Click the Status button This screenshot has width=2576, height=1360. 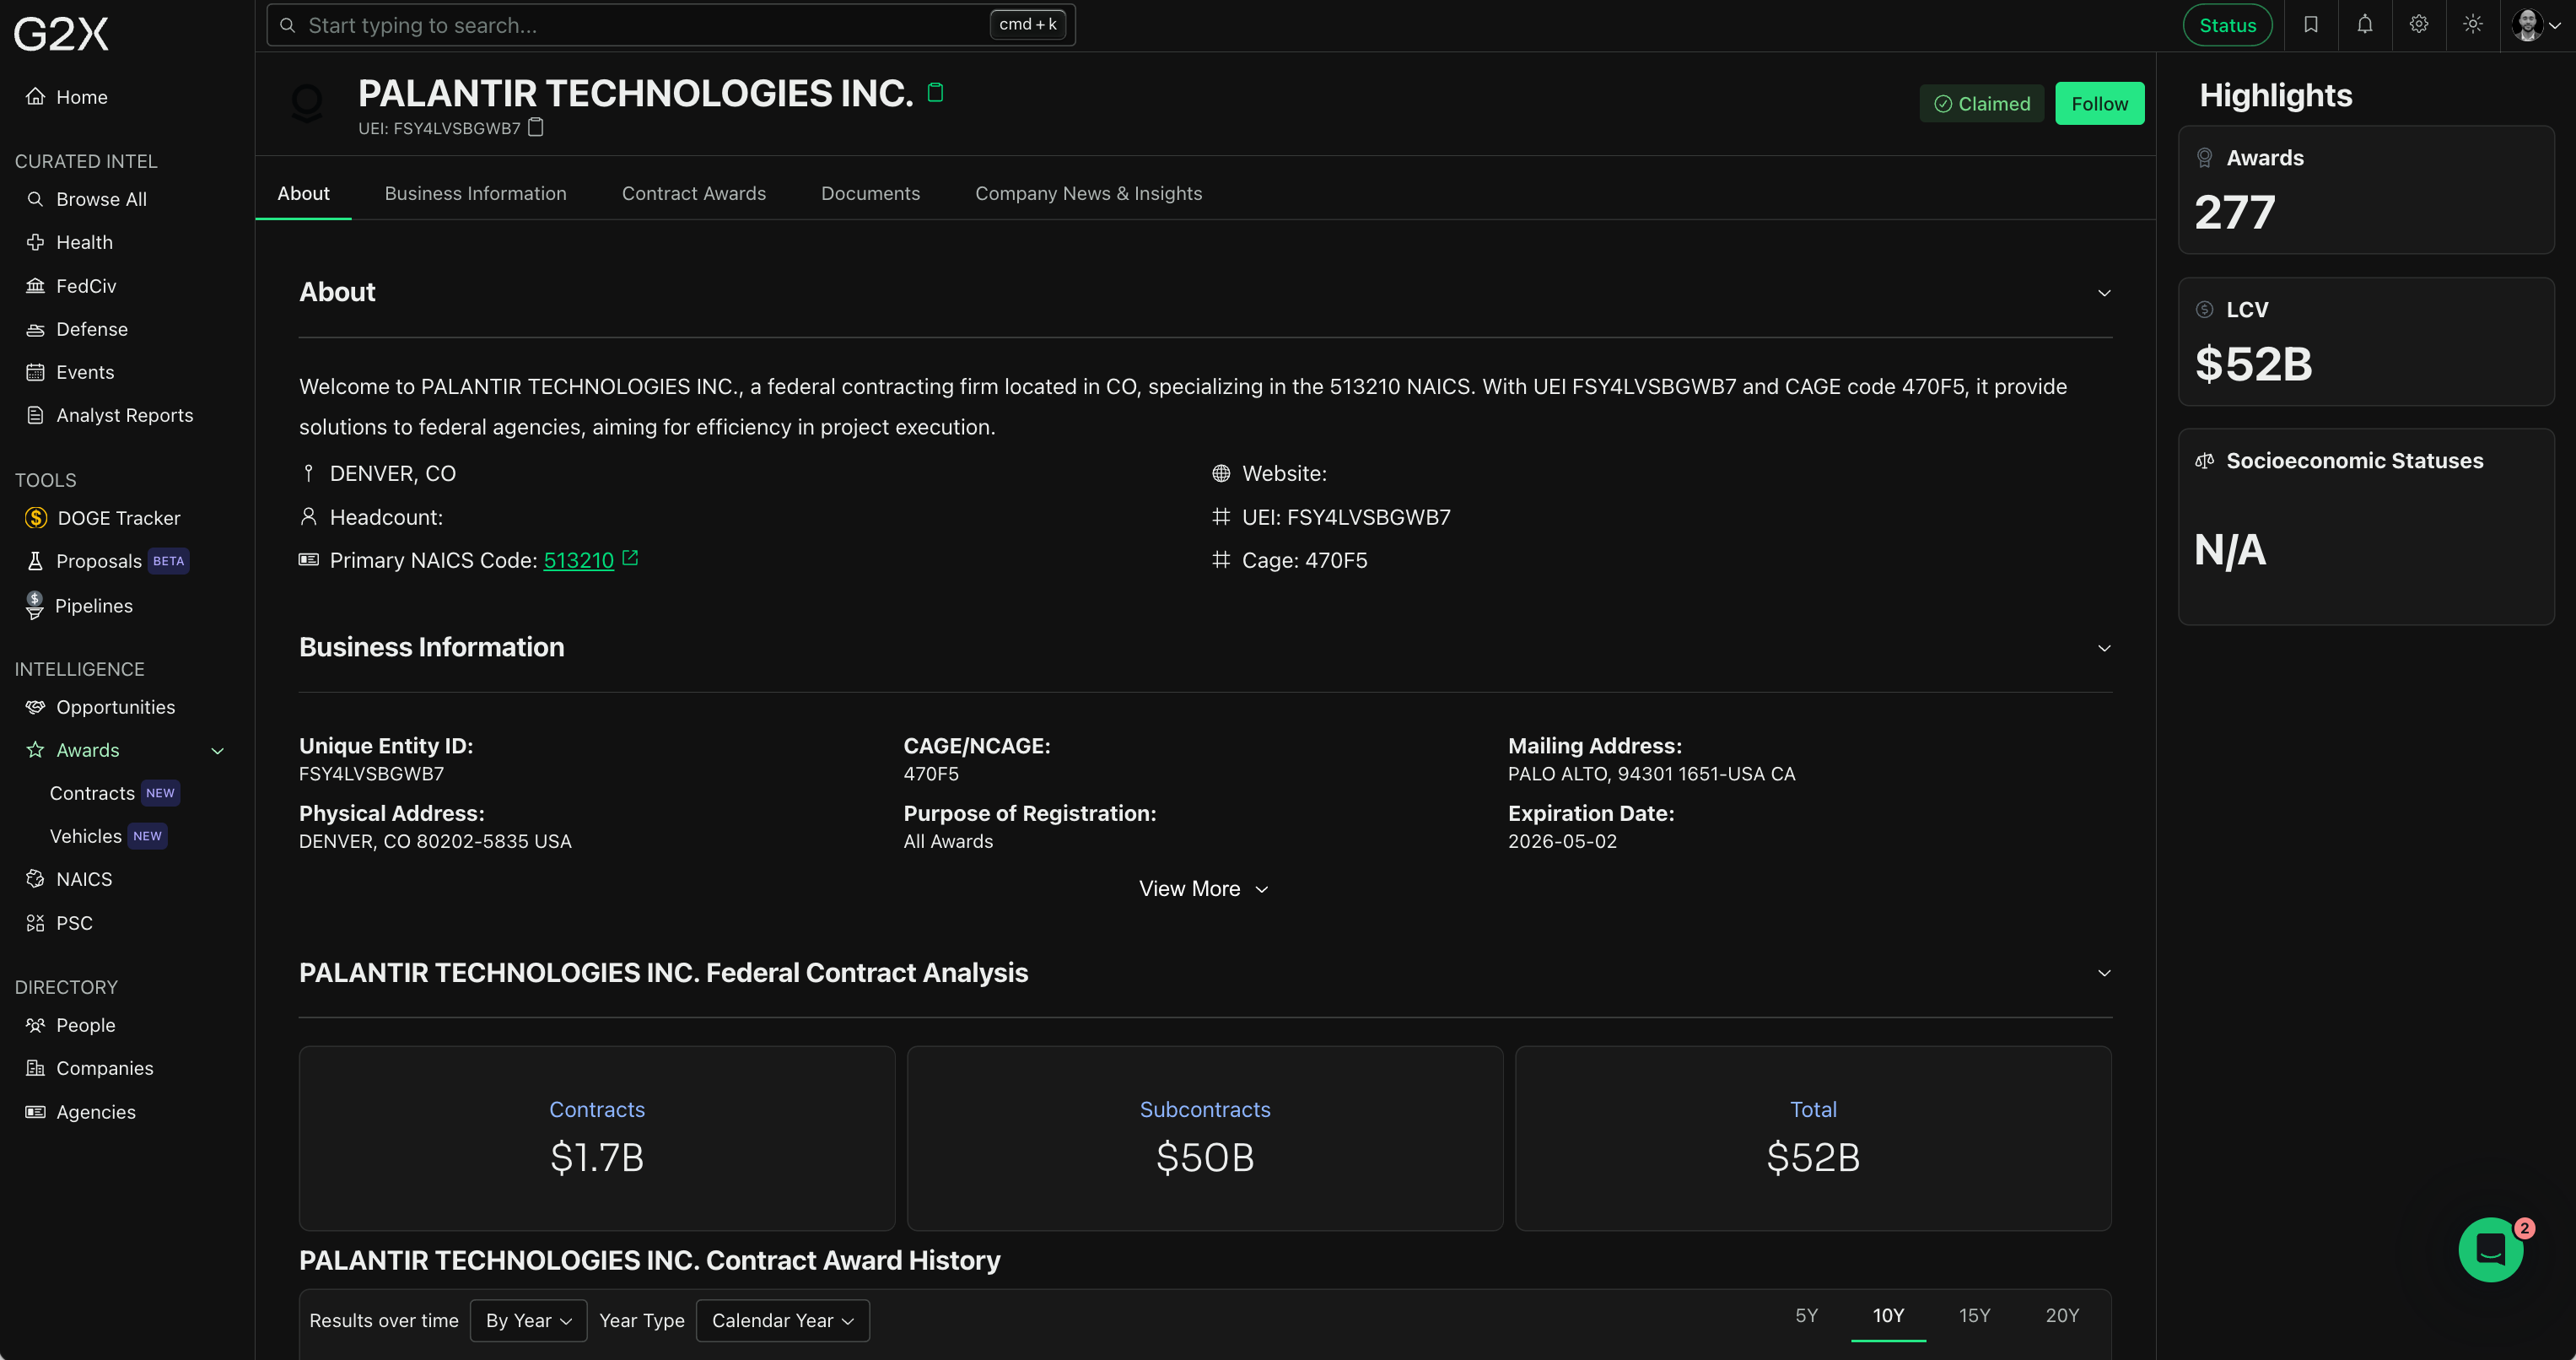tap(2227, 25)
